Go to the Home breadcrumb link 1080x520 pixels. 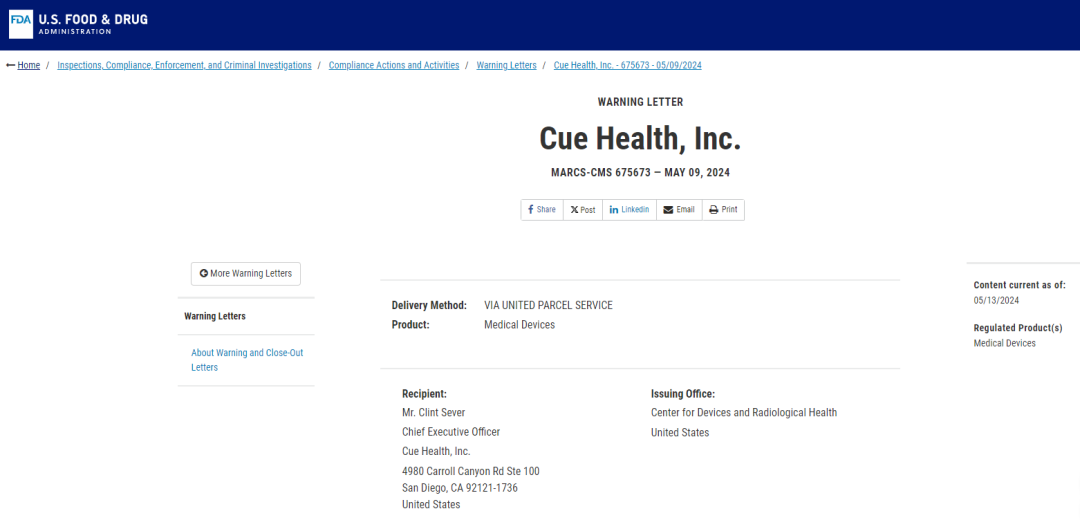coord(29,65)
